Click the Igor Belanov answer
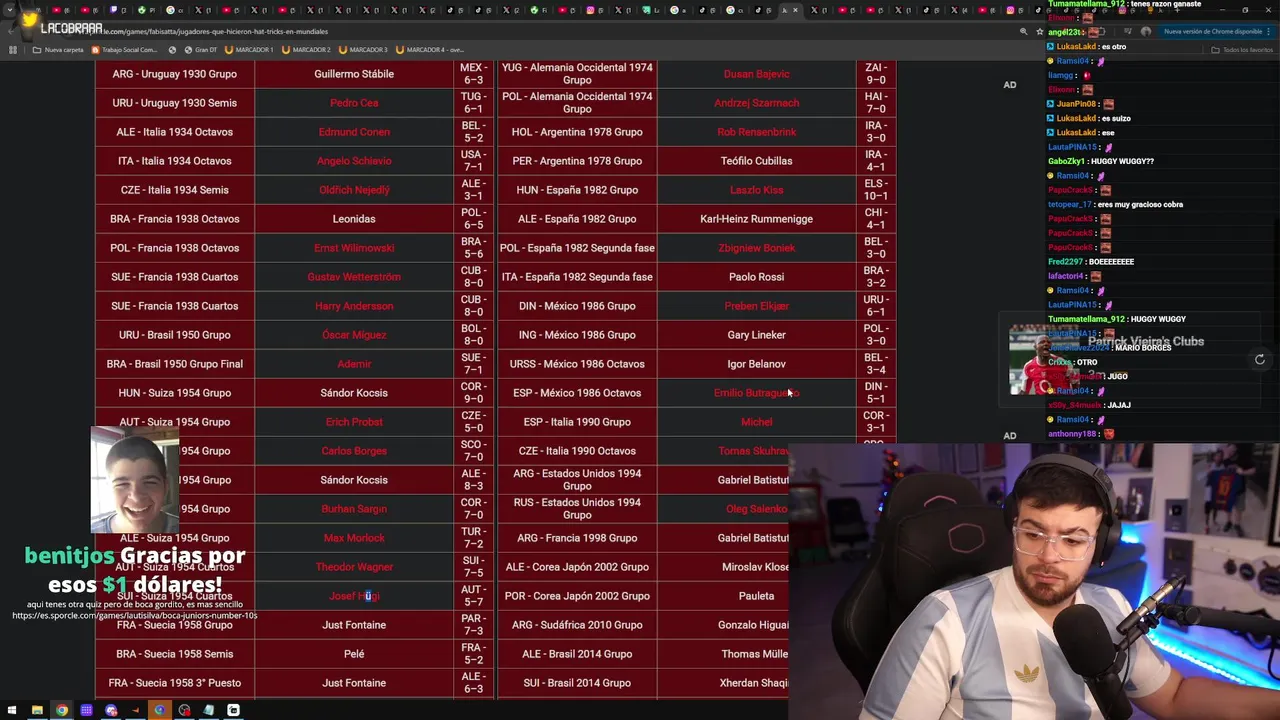Screen dimensions: 1280x720 [756, 364]
